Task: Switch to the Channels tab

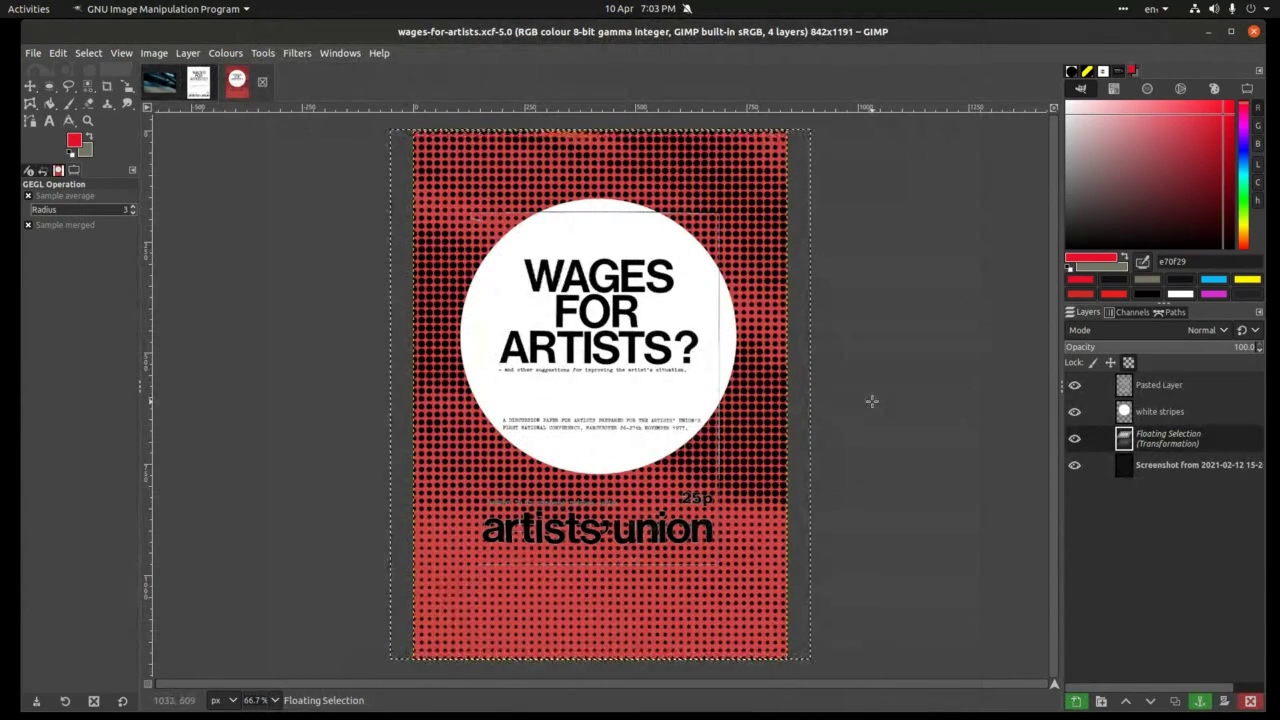Action: click(1127, 312)
